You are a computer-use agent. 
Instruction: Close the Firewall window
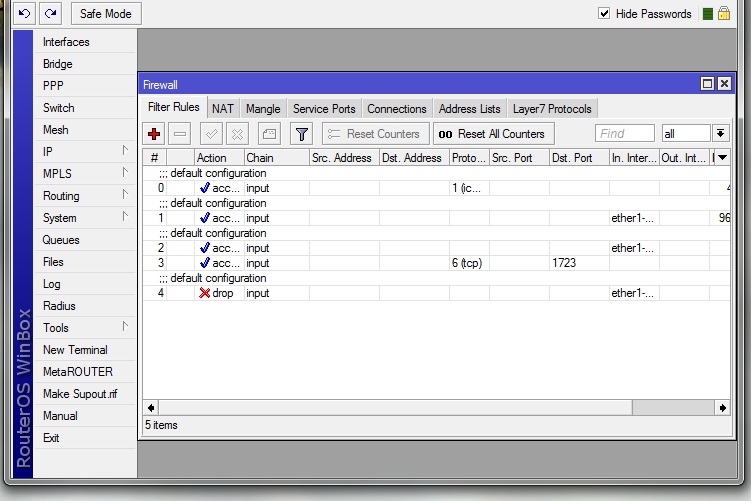[x=724, y=84]
